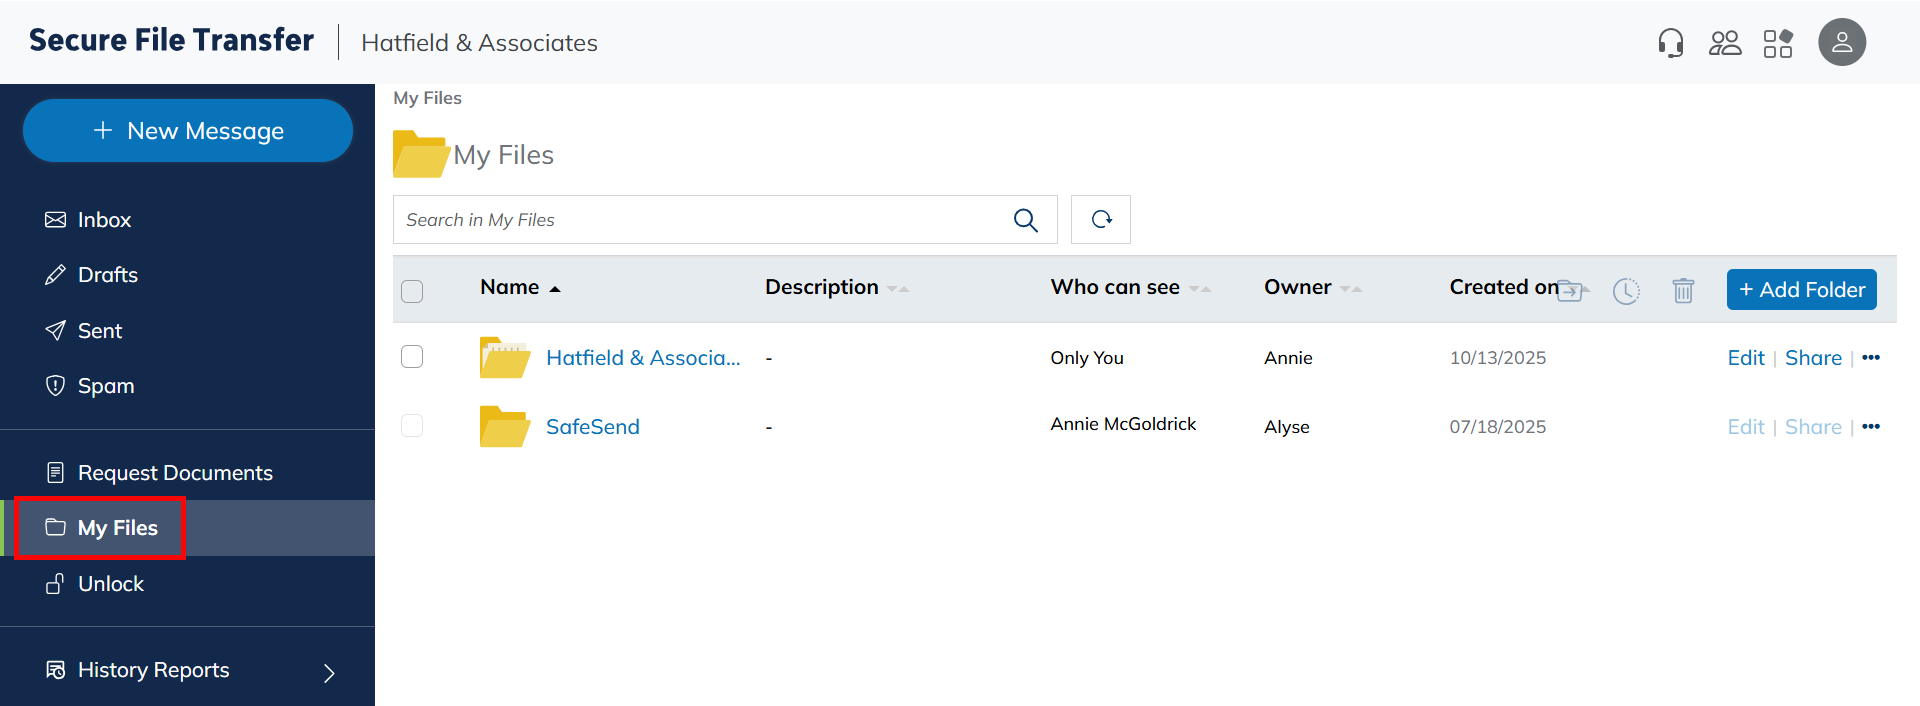Image resolution: width=1920 pixels, height=706 pixels.
Task: Open Request Documents in sidebar
Action: pyautogui.click(x=175, y=473)
